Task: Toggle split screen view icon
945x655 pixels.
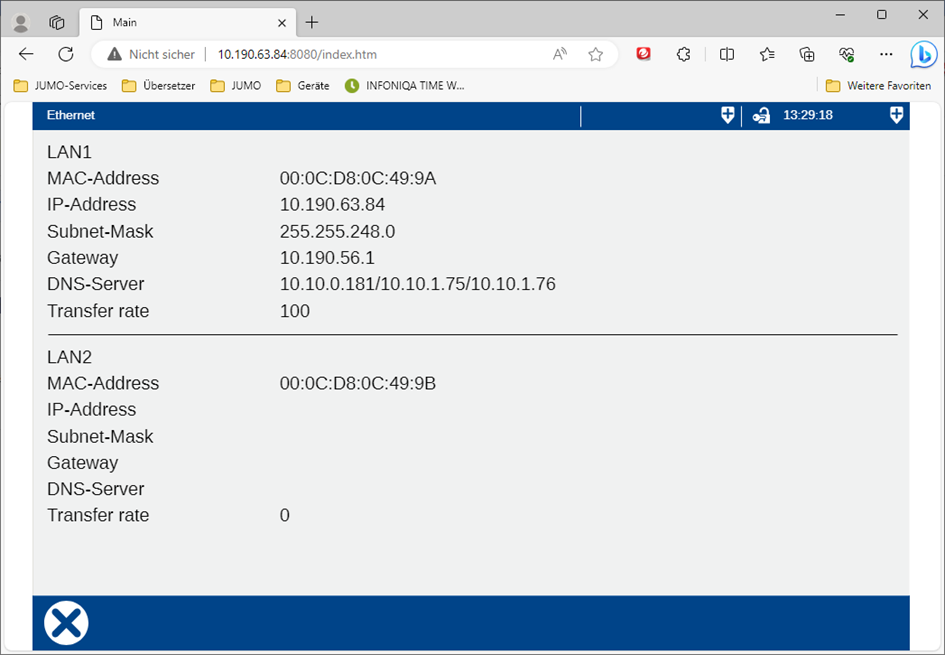Action: pyautogui.click(x=727, y=54)
